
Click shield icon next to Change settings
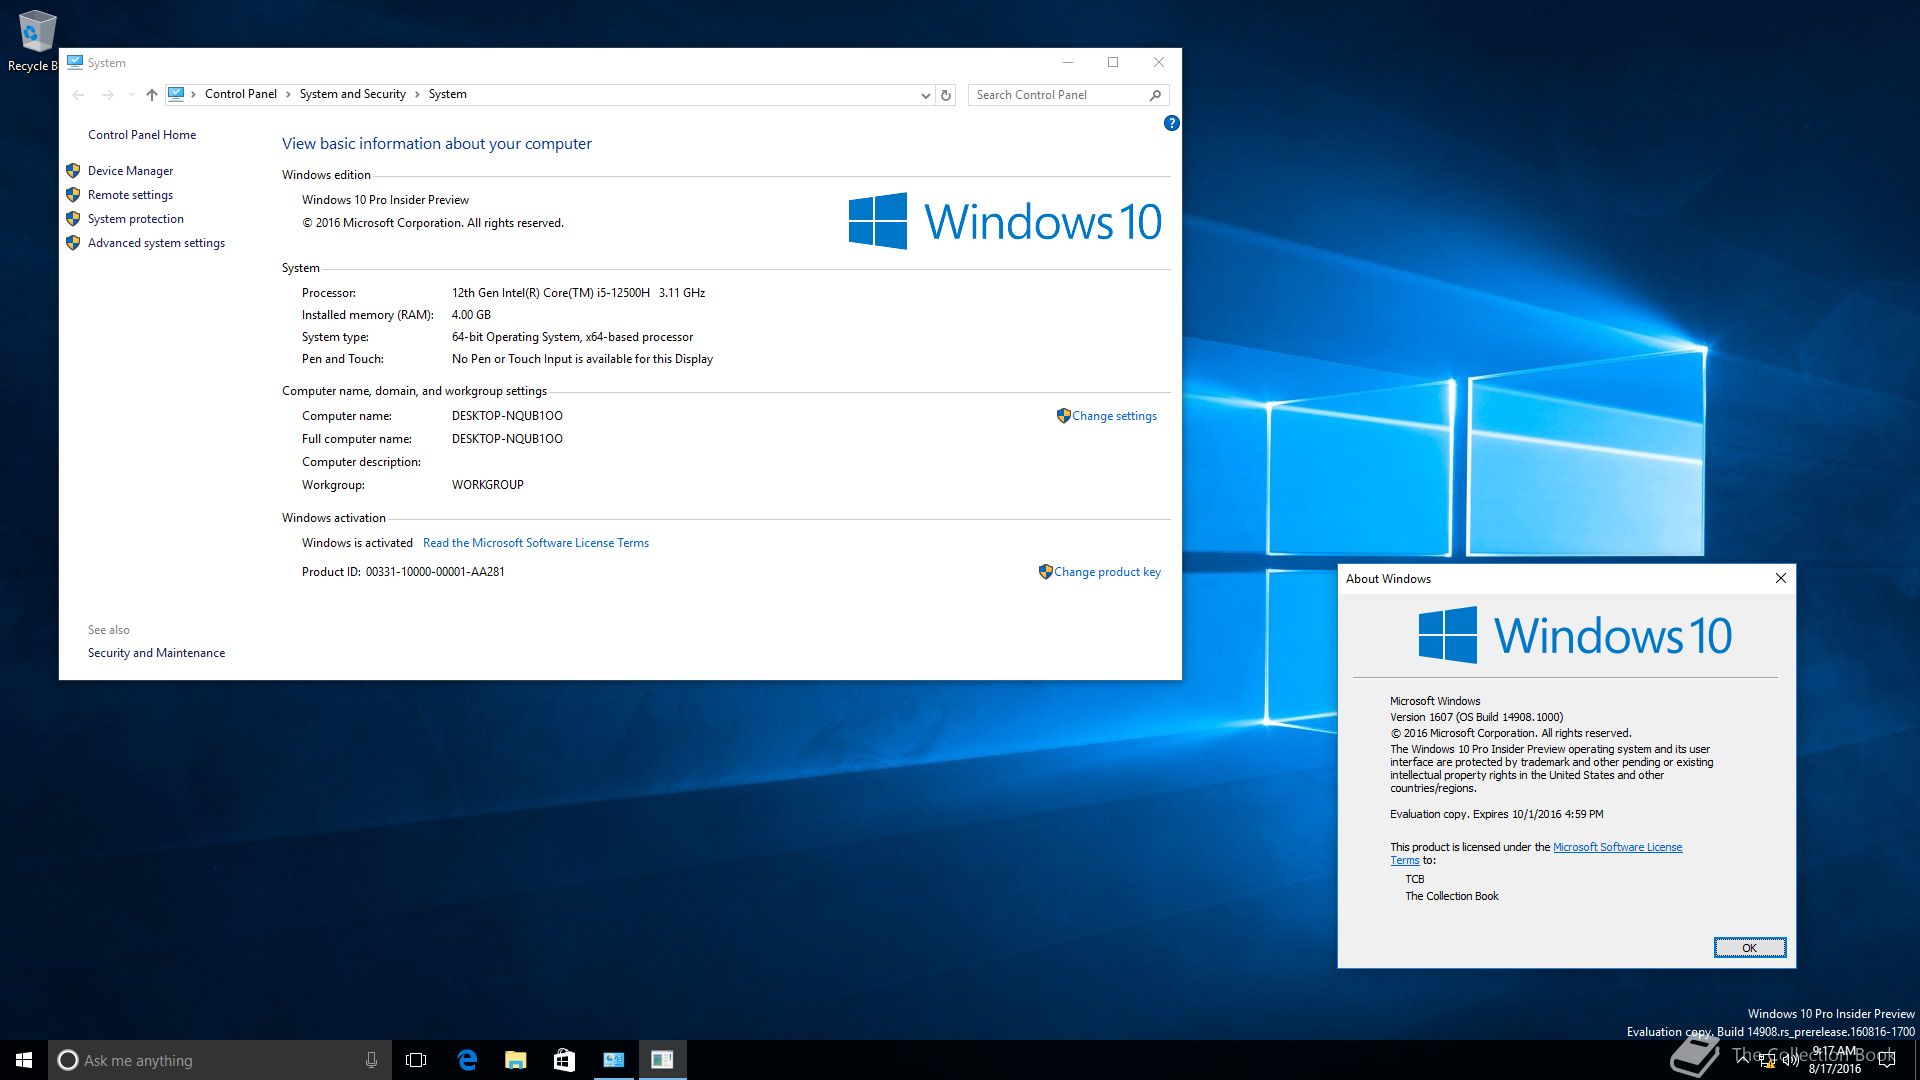tap(1063, 415)
